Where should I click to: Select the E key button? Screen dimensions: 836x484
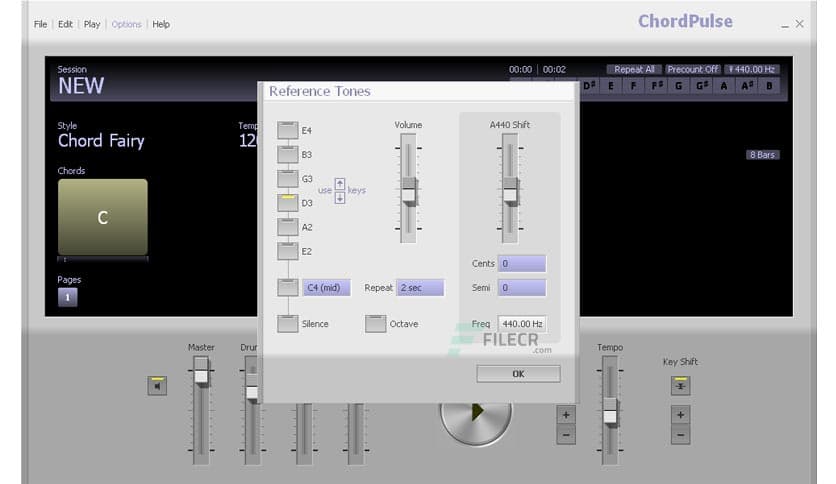(x=611, y=85)
